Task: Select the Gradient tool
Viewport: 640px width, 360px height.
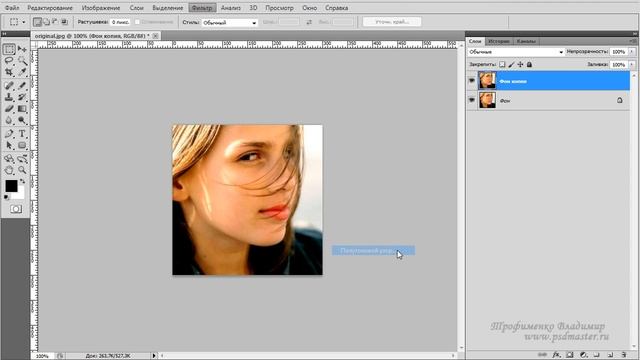Action: tap(22, 109)
